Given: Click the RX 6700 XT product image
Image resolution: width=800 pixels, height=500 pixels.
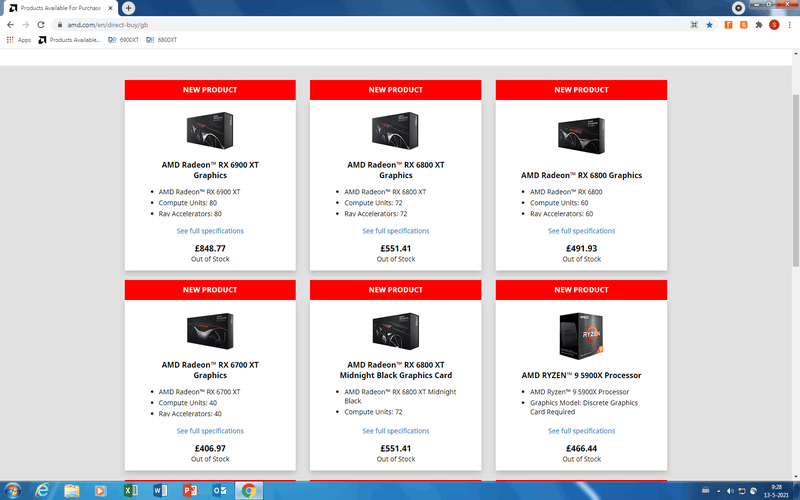Looking at the screenshot, I should (x=210, y=331).
